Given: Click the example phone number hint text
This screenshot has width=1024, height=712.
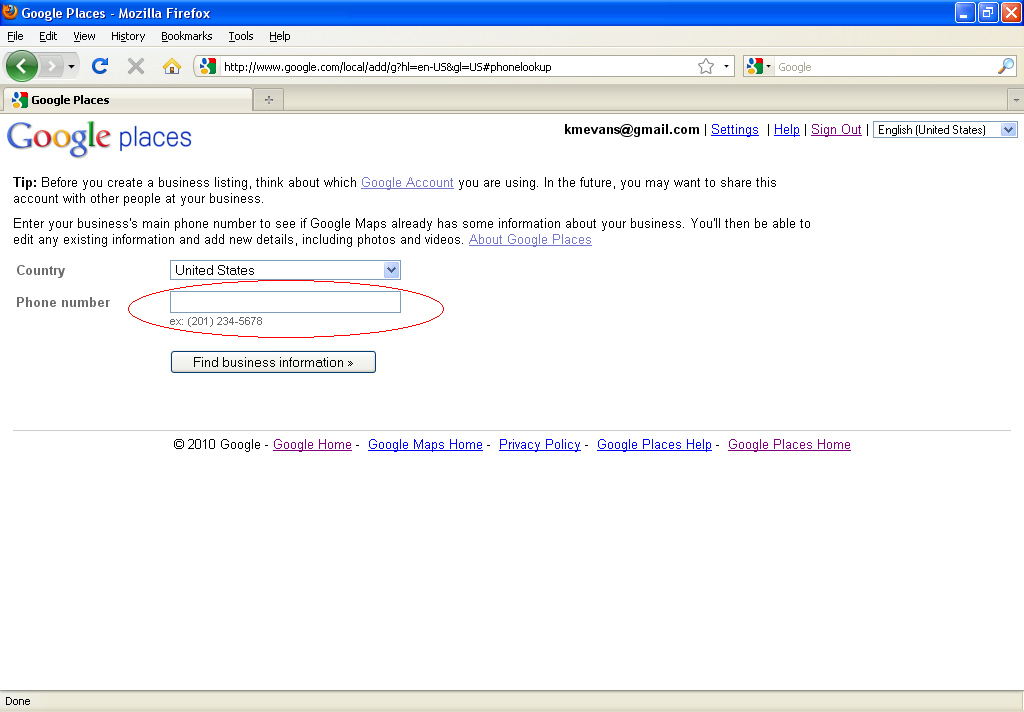Looking at the screenshot, I should click(216, 321).
